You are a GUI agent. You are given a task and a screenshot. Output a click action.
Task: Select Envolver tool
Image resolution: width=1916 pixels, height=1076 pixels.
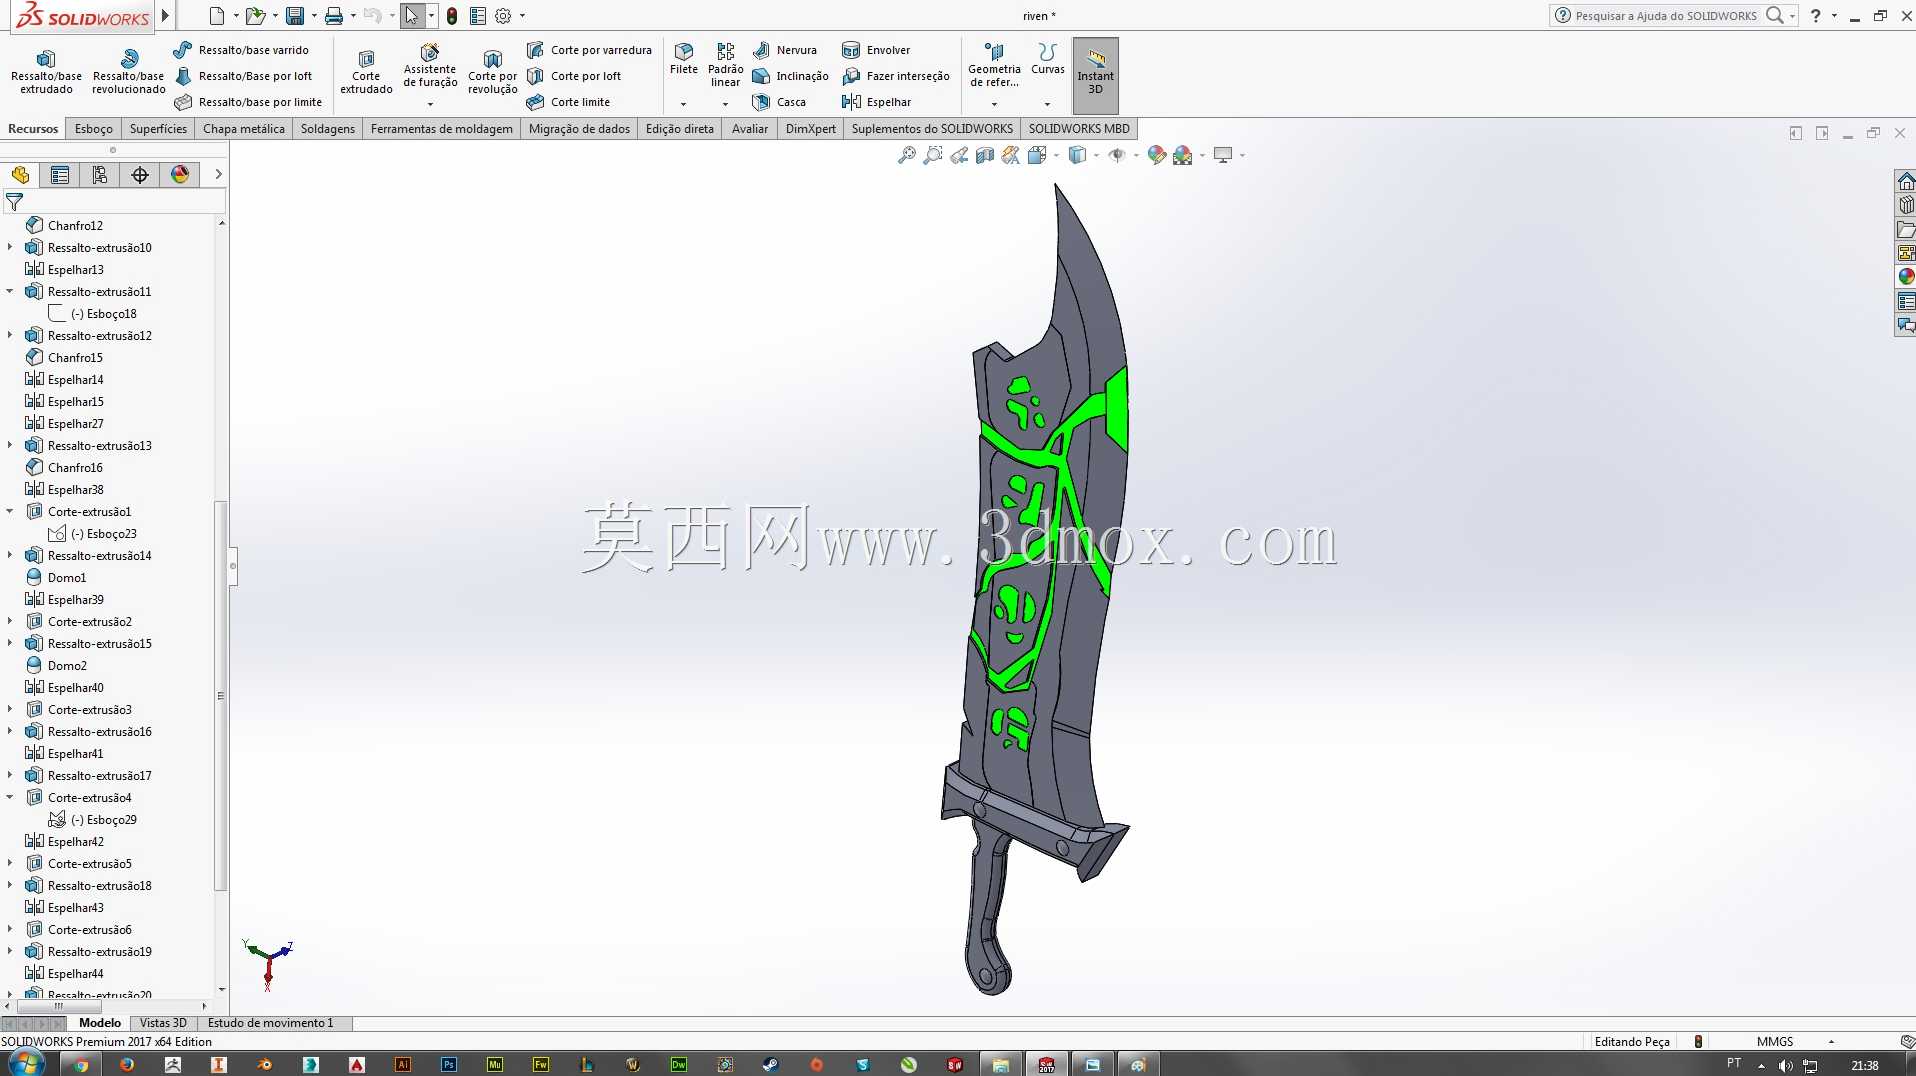point(876,50)
